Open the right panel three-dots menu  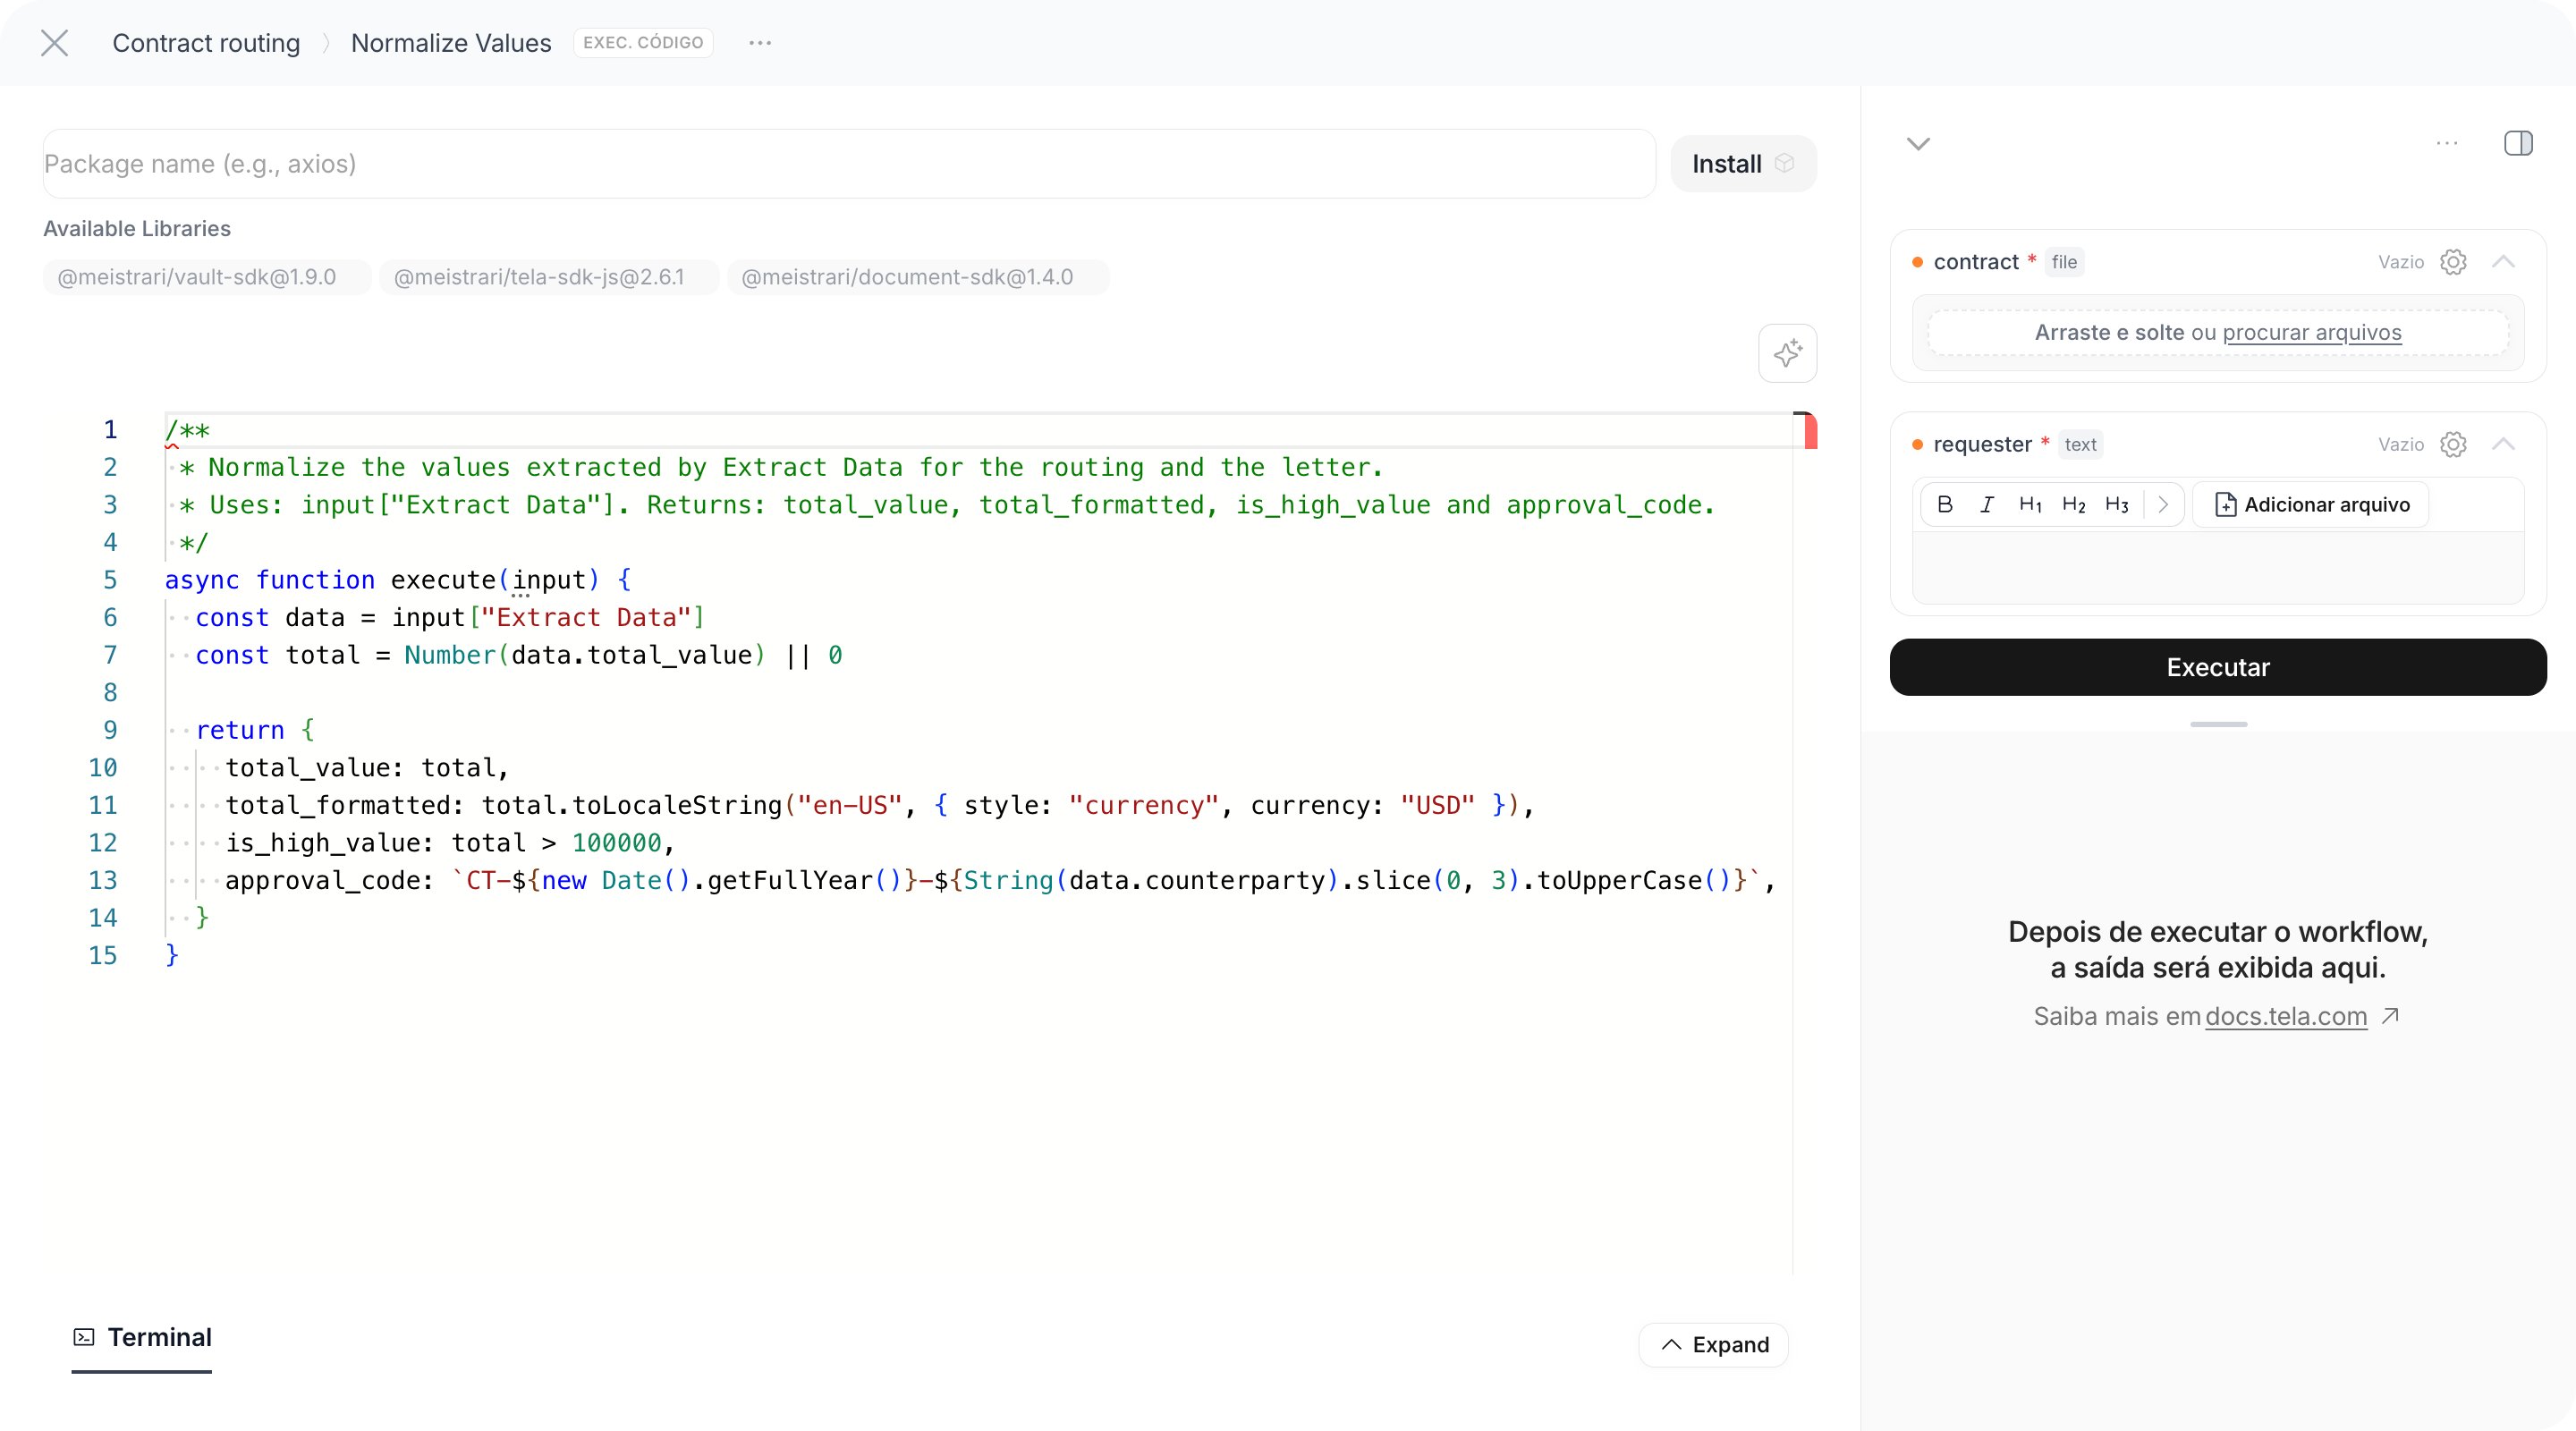2447,143
